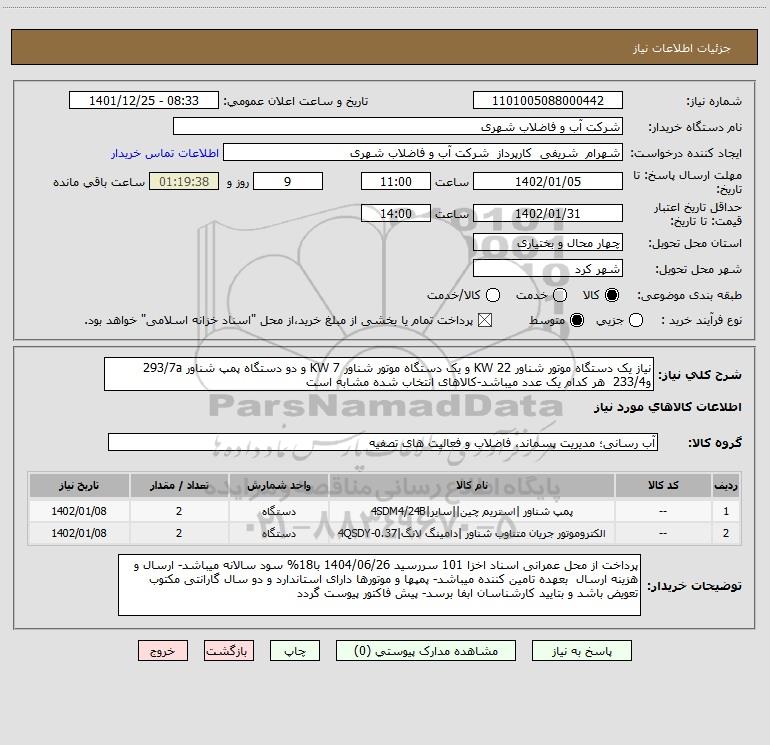
Task: Click the response deadline date 1402/01/05
Action: coord(548,181)
